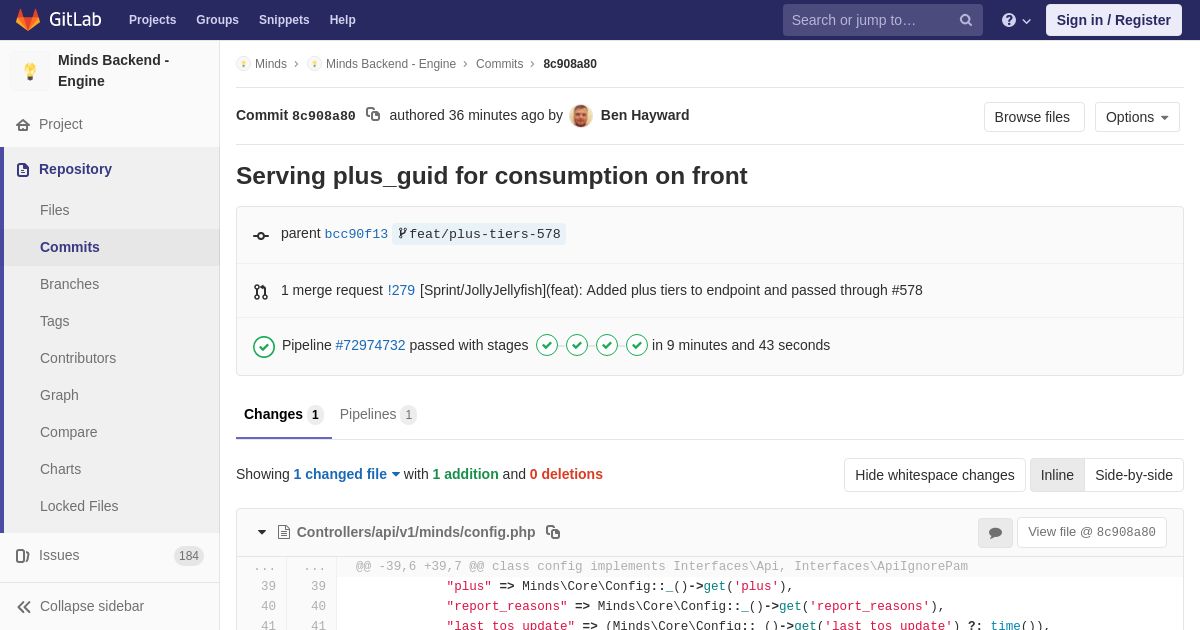
Task: Open branch feat/plus-tiers-578
Action: [479, 234]
